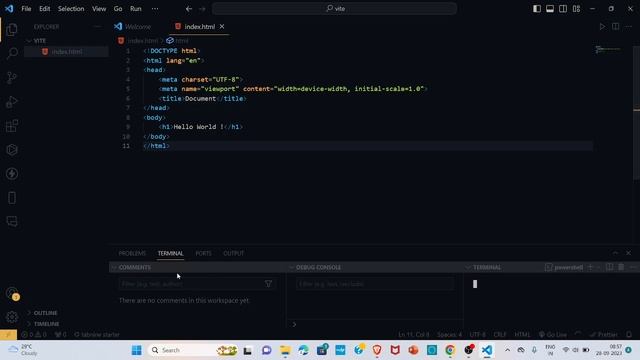Expand the OUTLINE section
The image size is (640, 360).
click(45, 313)
